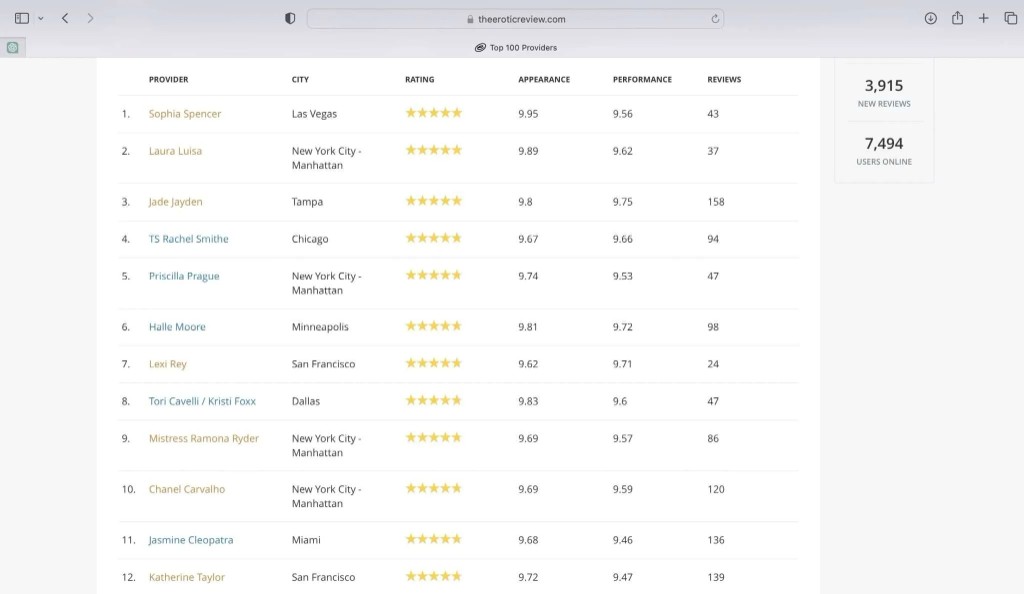Open the Share menu
The width and height of the screenshot is (1024, 594).
957,18
